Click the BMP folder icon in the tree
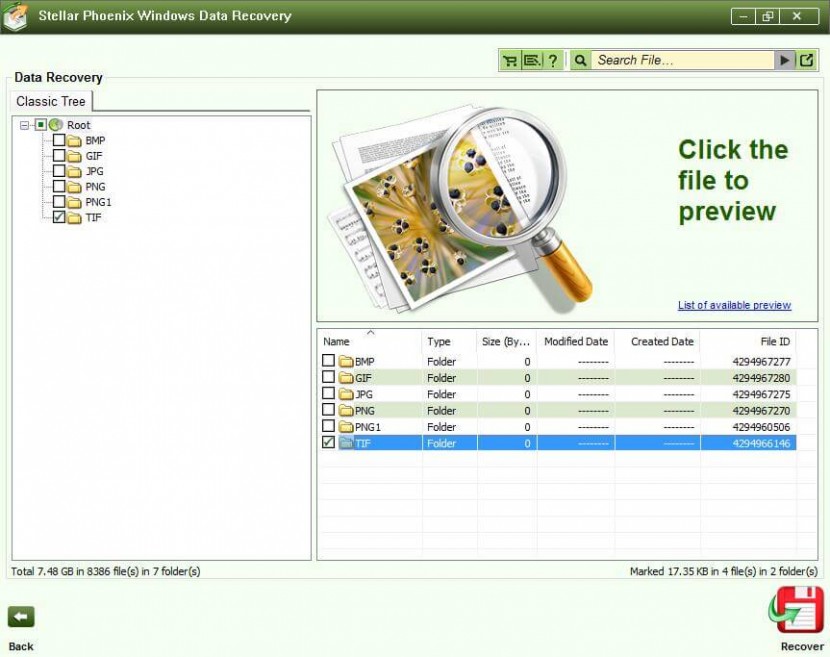830x657 pixels. 74,141
